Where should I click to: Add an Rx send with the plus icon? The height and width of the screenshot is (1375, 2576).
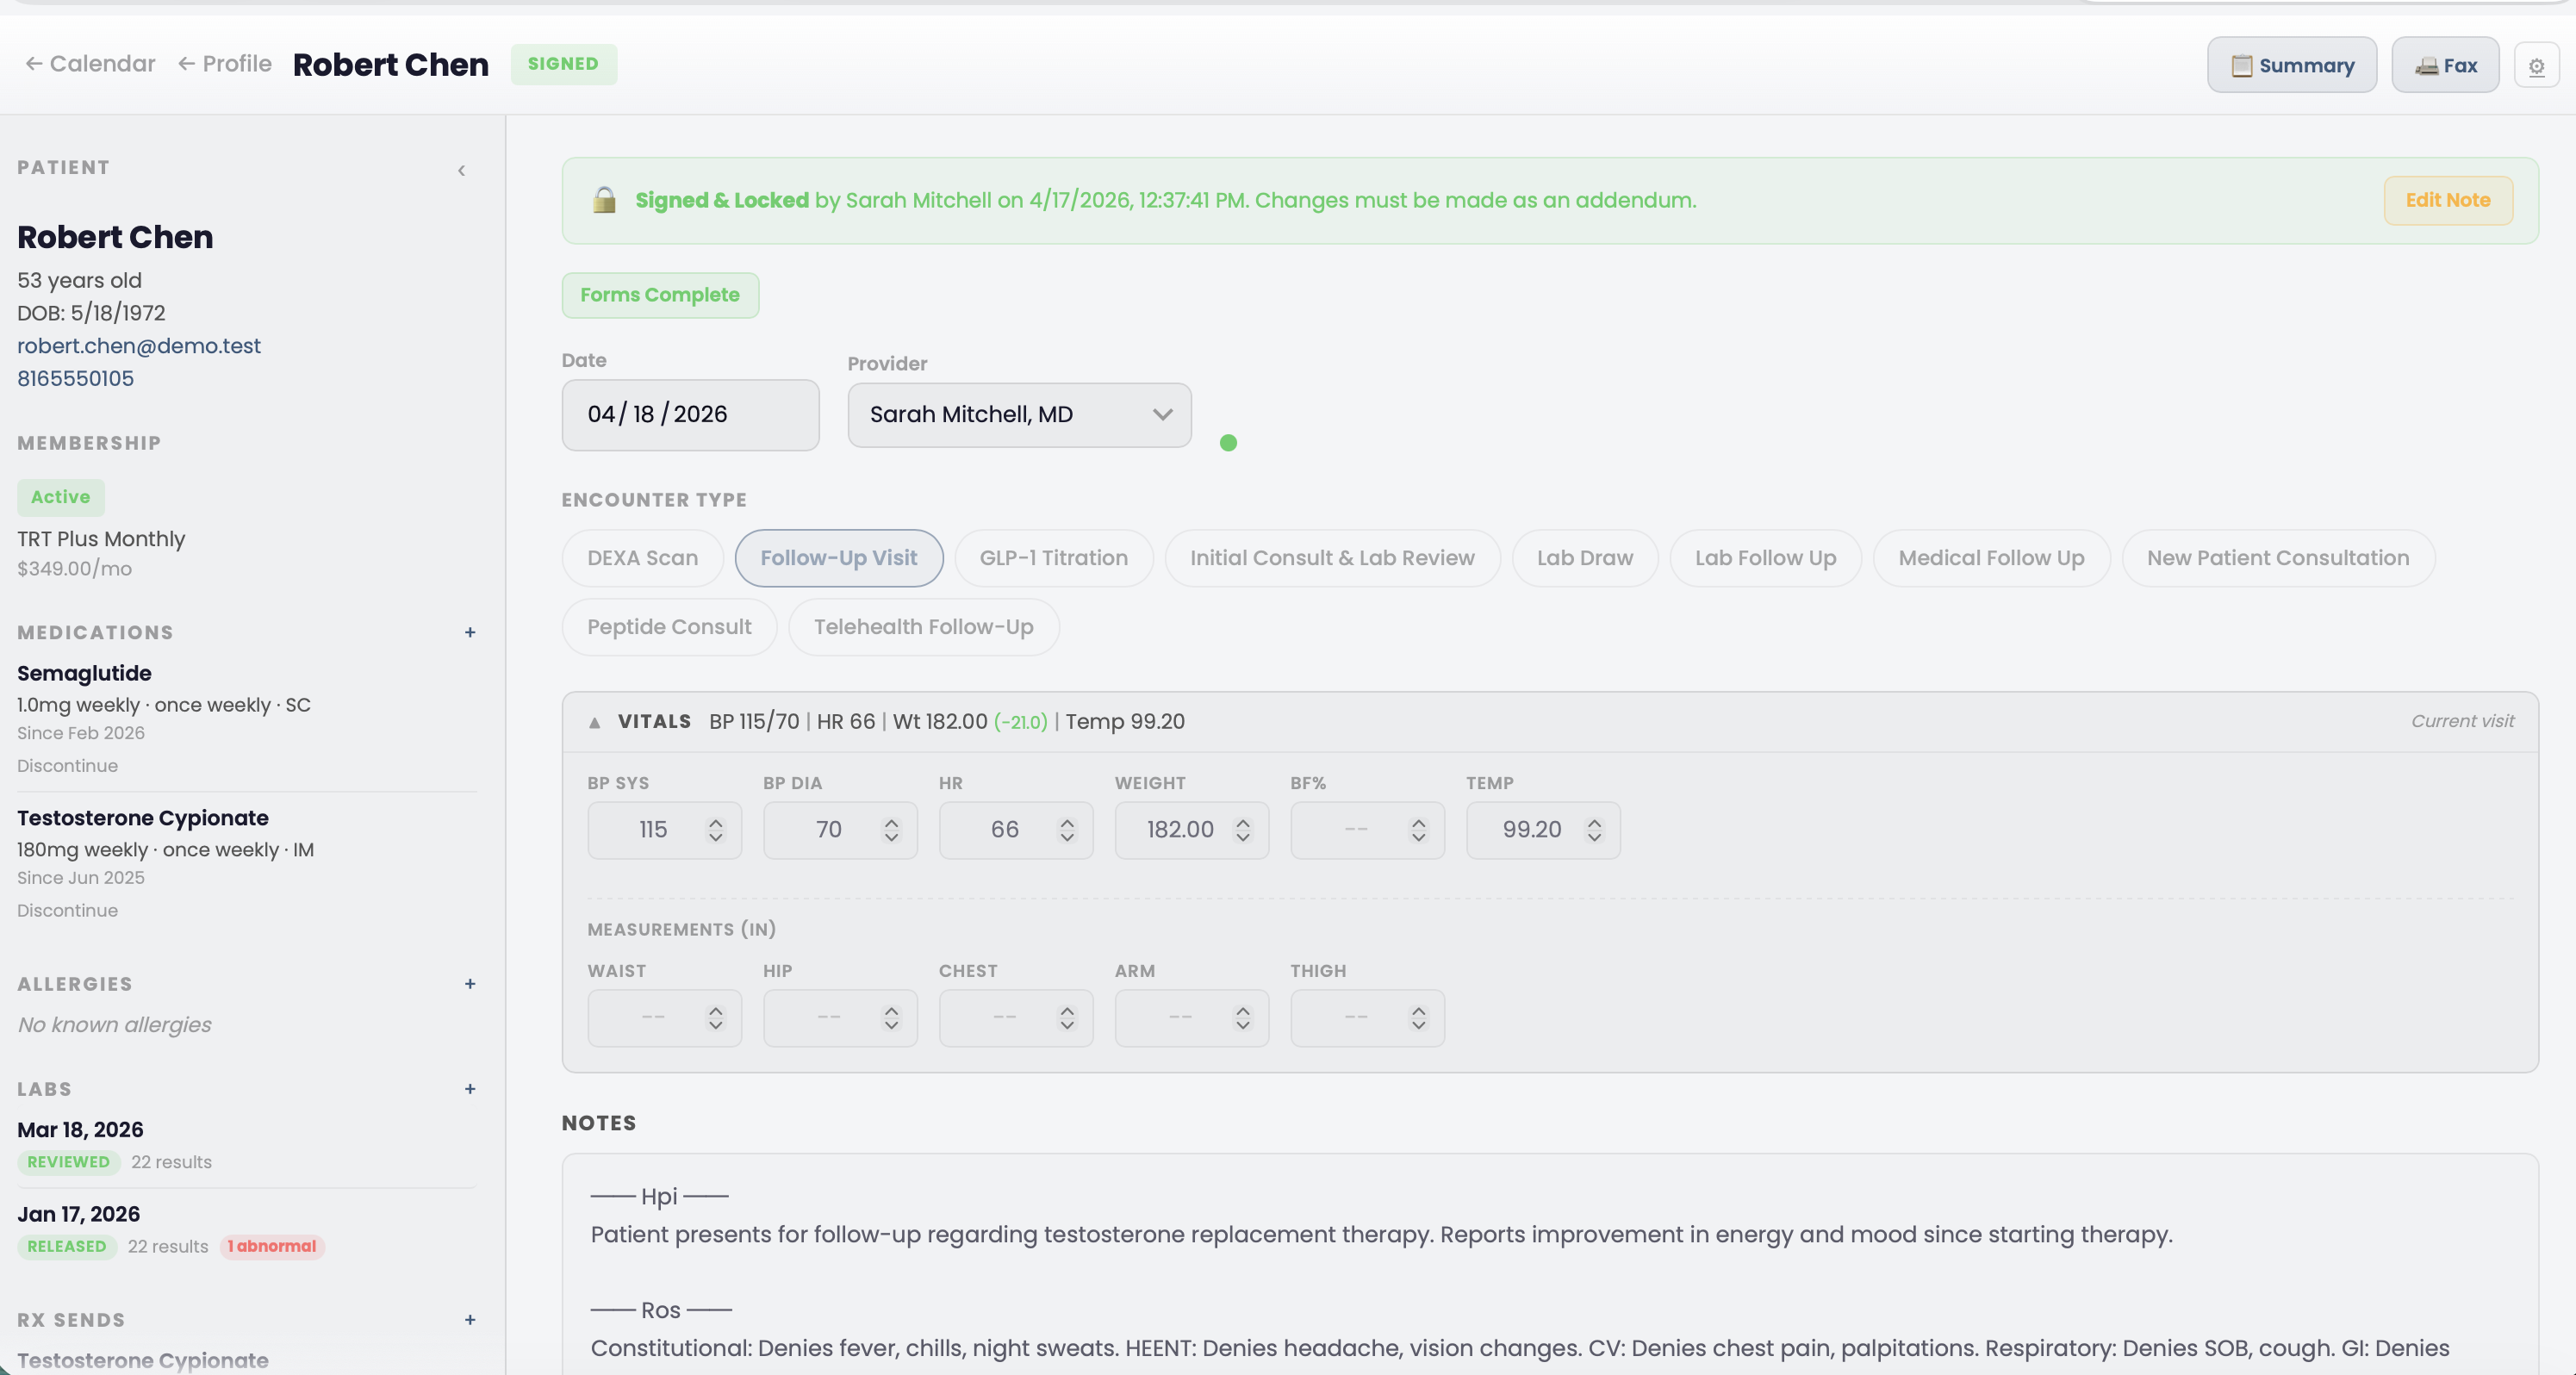[x=470, y=1320]
